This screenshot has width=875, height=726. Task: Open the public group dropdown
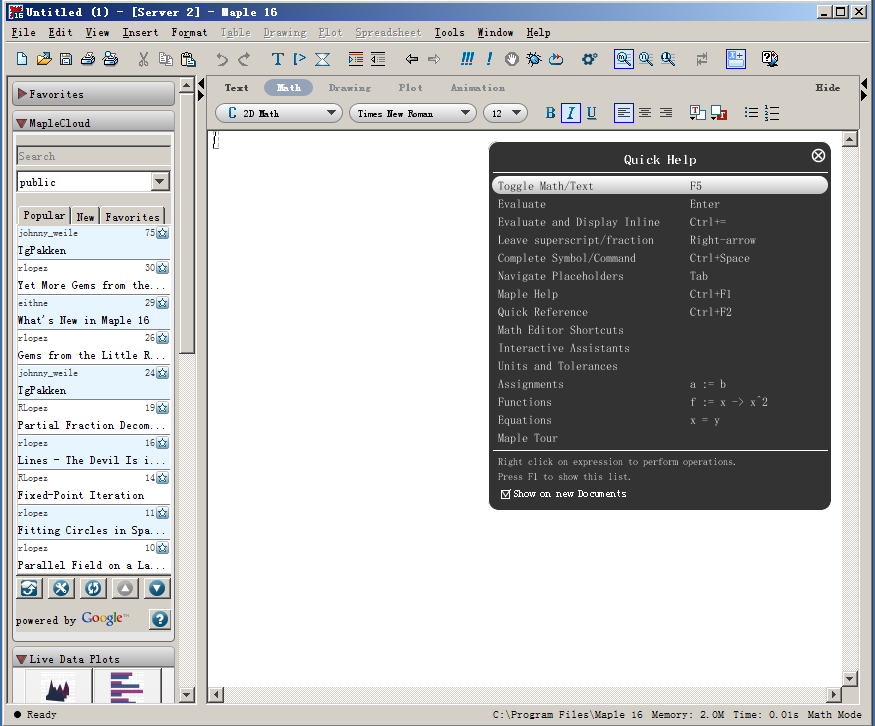click(x=160, y=181)
